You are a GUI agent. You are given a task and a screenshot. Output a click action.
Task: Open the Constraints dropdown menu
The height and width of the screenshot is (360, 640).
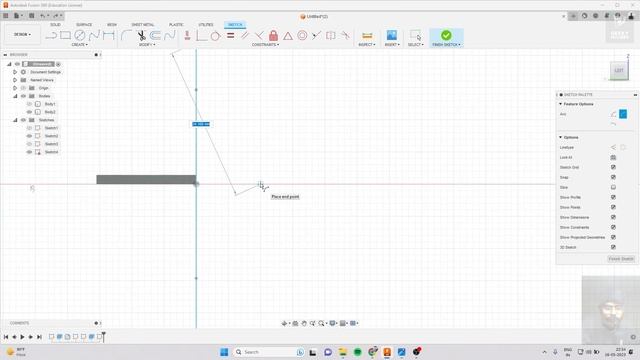[x=265, y=44]
